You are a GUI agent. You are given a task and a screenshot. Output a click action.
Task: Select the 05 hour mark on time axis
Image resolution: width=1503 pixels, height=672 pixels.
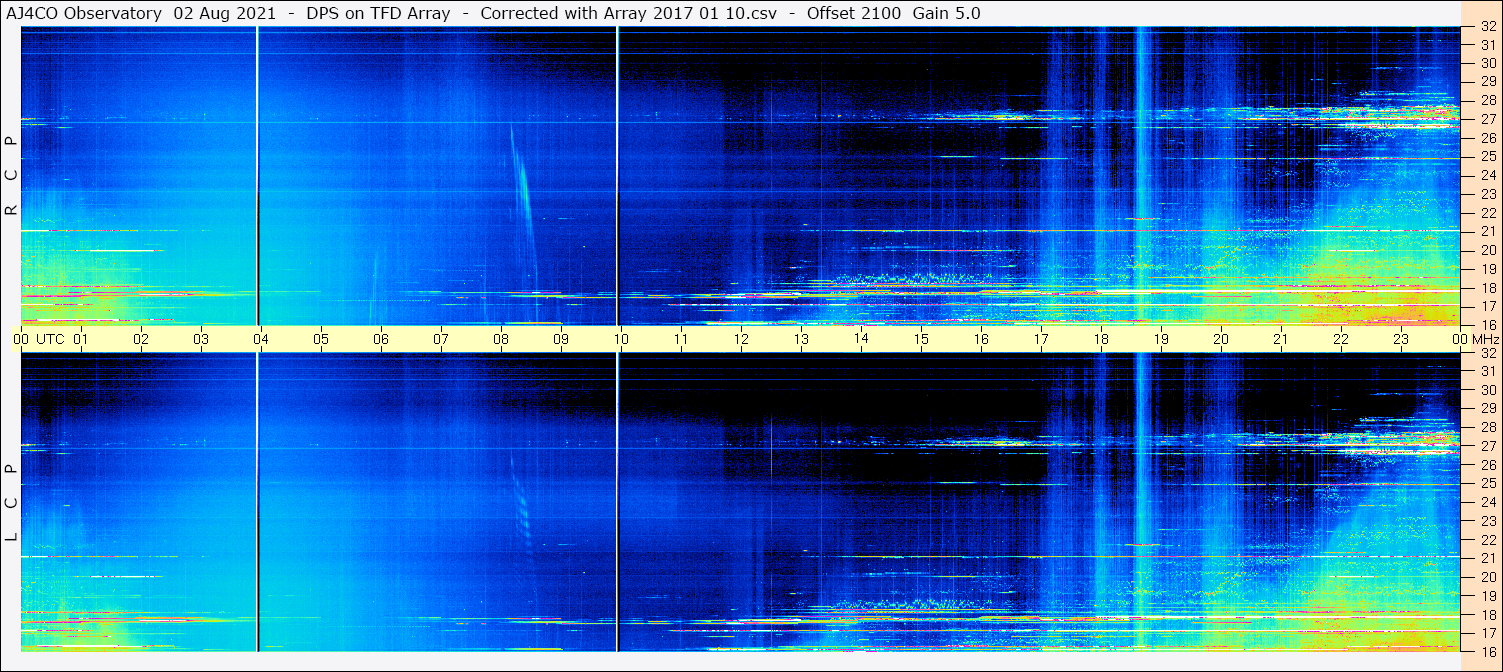coord(321,339)
